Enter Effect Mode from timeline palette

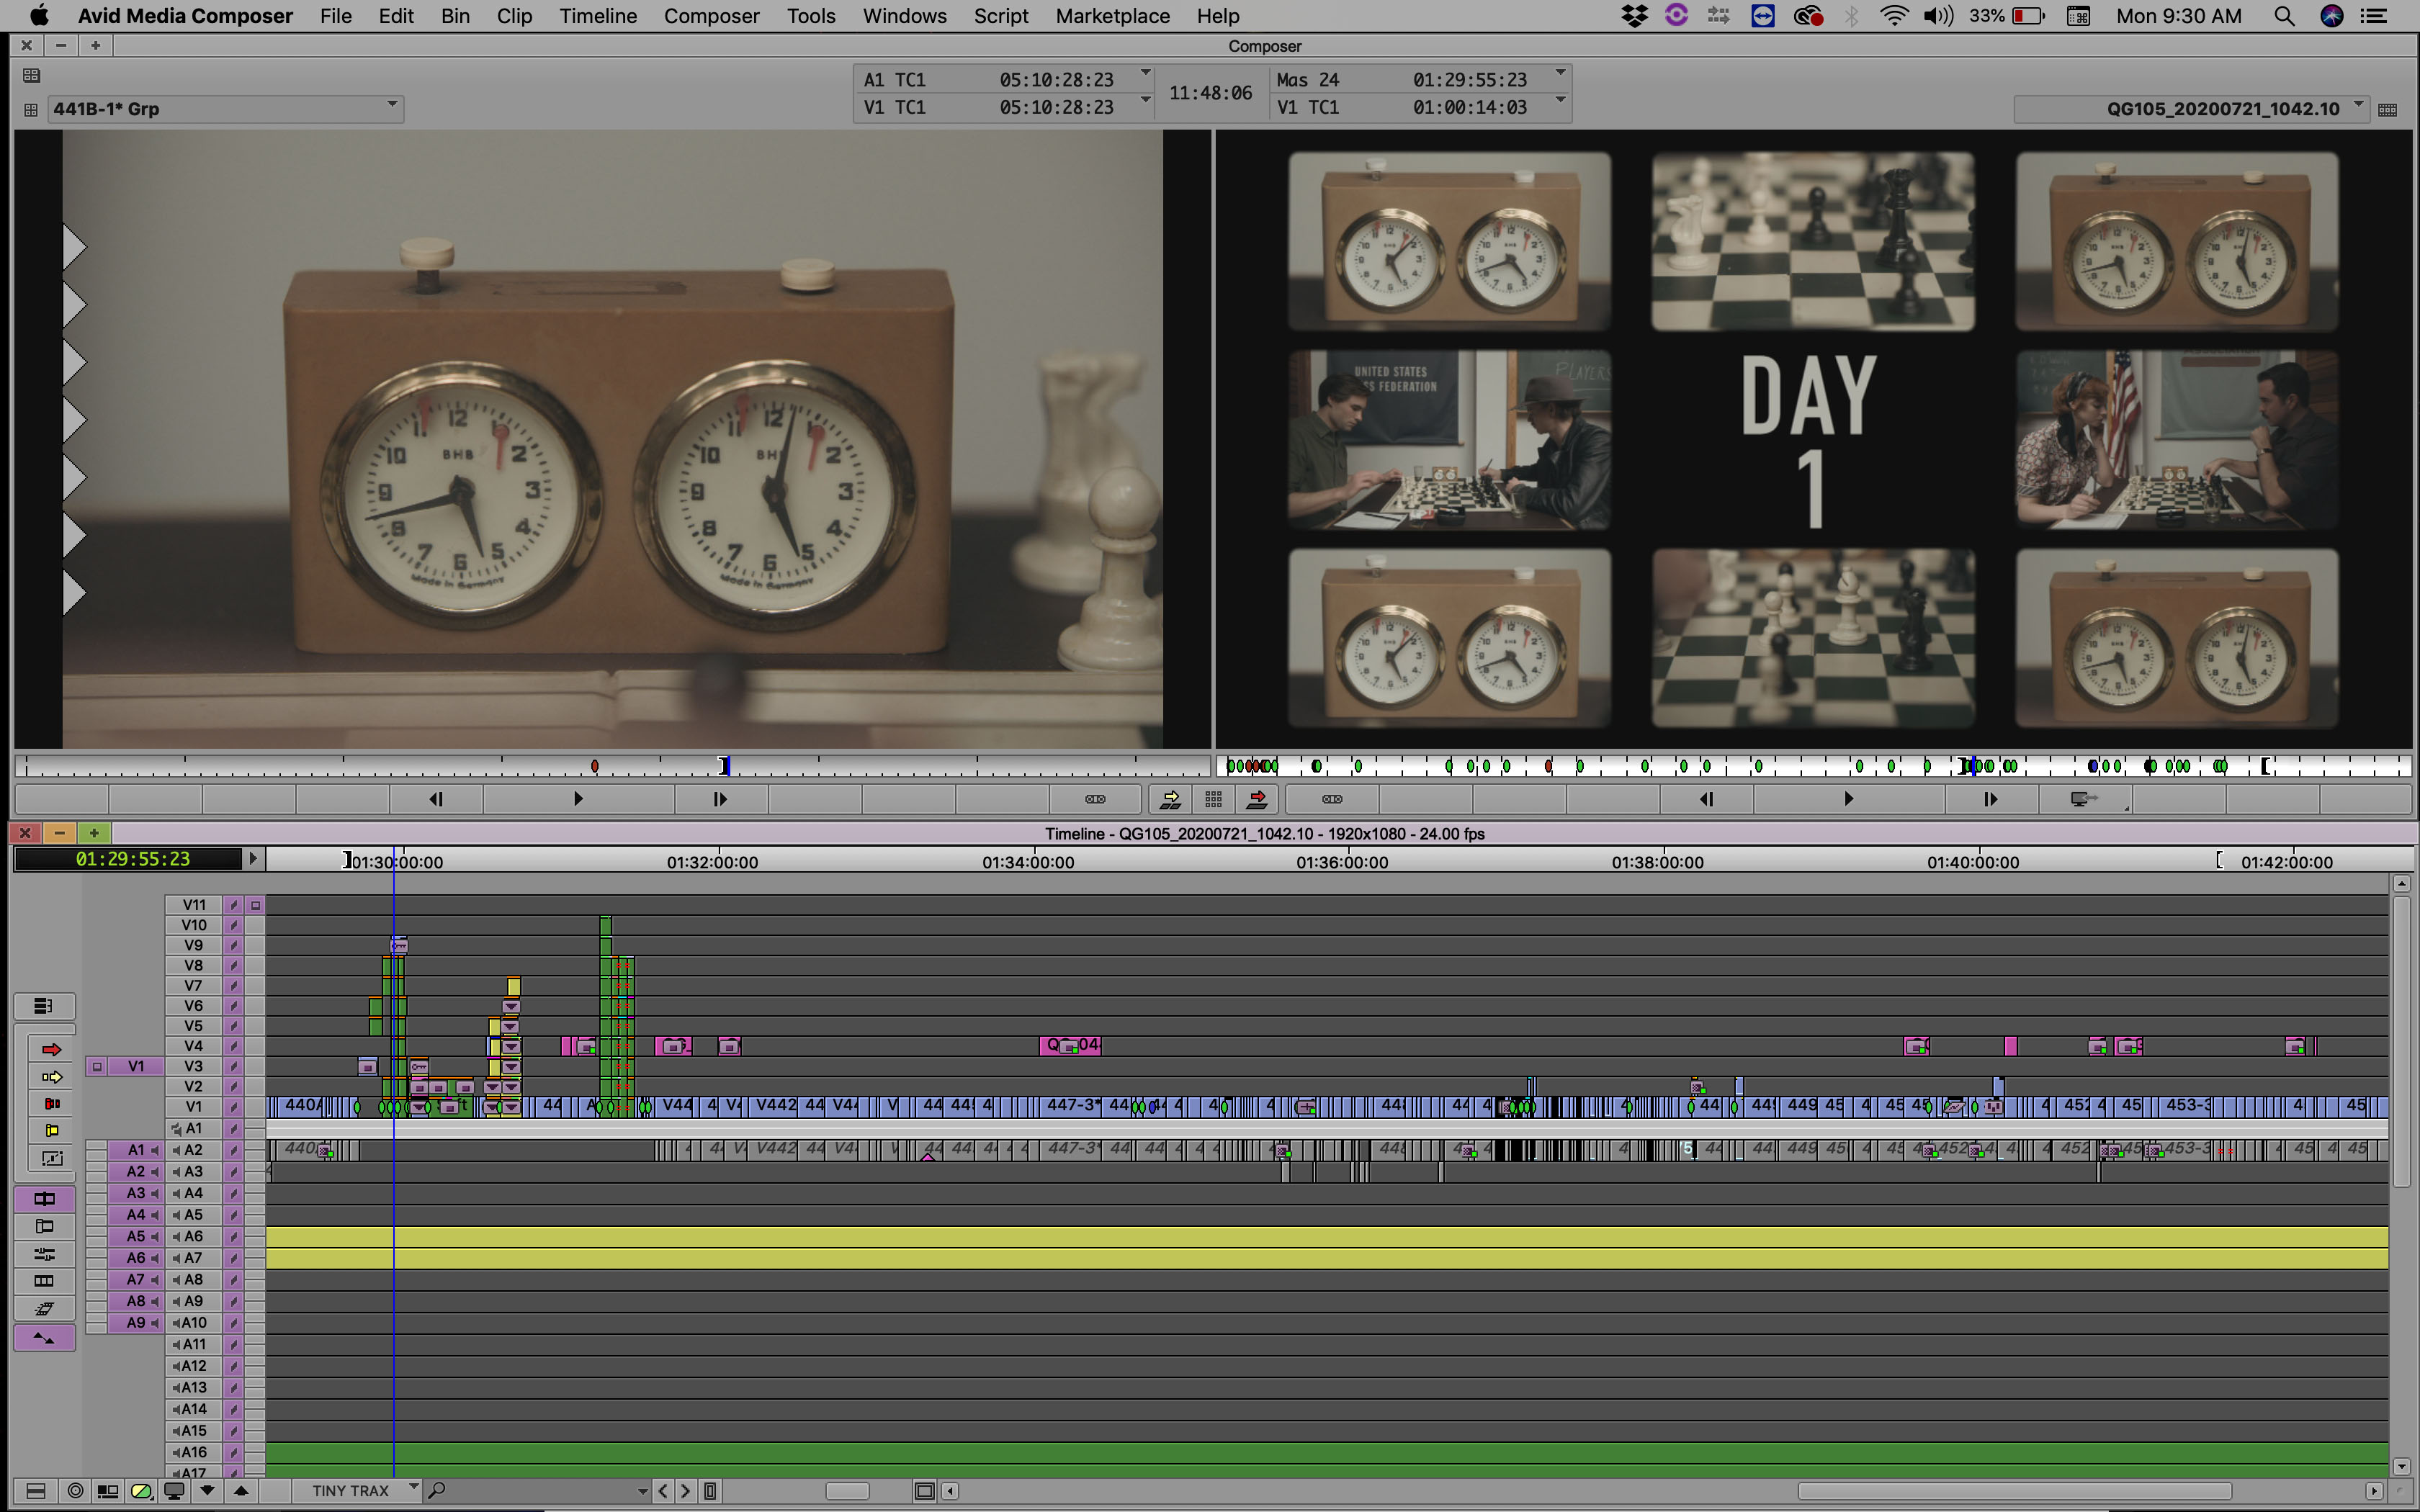(44, 1309)
